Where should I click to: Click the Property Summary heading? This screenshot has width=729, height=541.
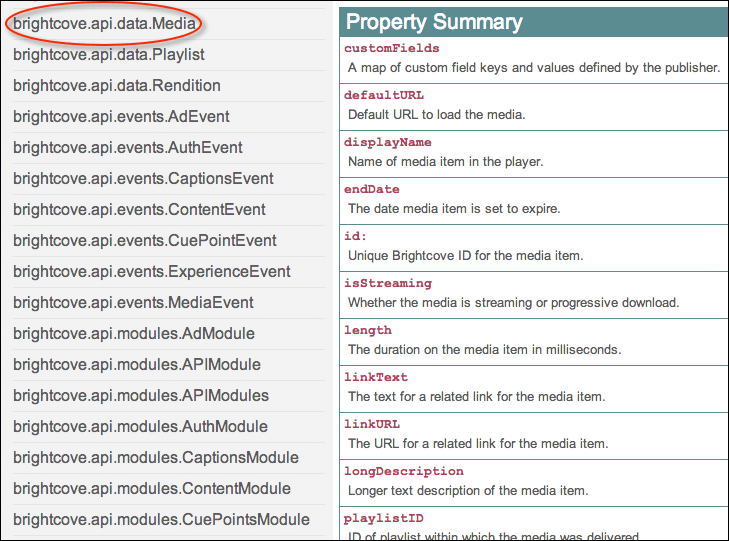[x=434, y=22]
